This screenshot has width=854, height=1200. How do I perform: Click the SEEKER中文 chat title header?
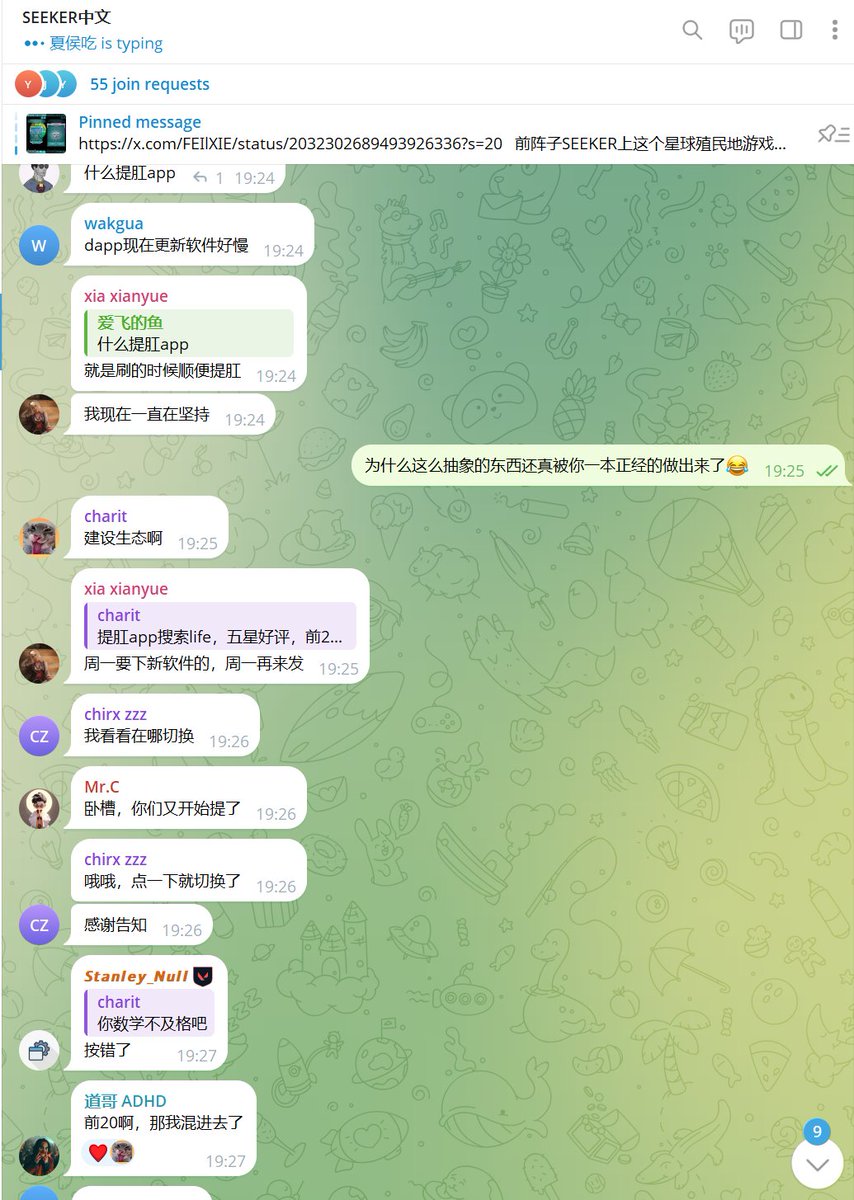pyautogui.click(x=66, y=17)
